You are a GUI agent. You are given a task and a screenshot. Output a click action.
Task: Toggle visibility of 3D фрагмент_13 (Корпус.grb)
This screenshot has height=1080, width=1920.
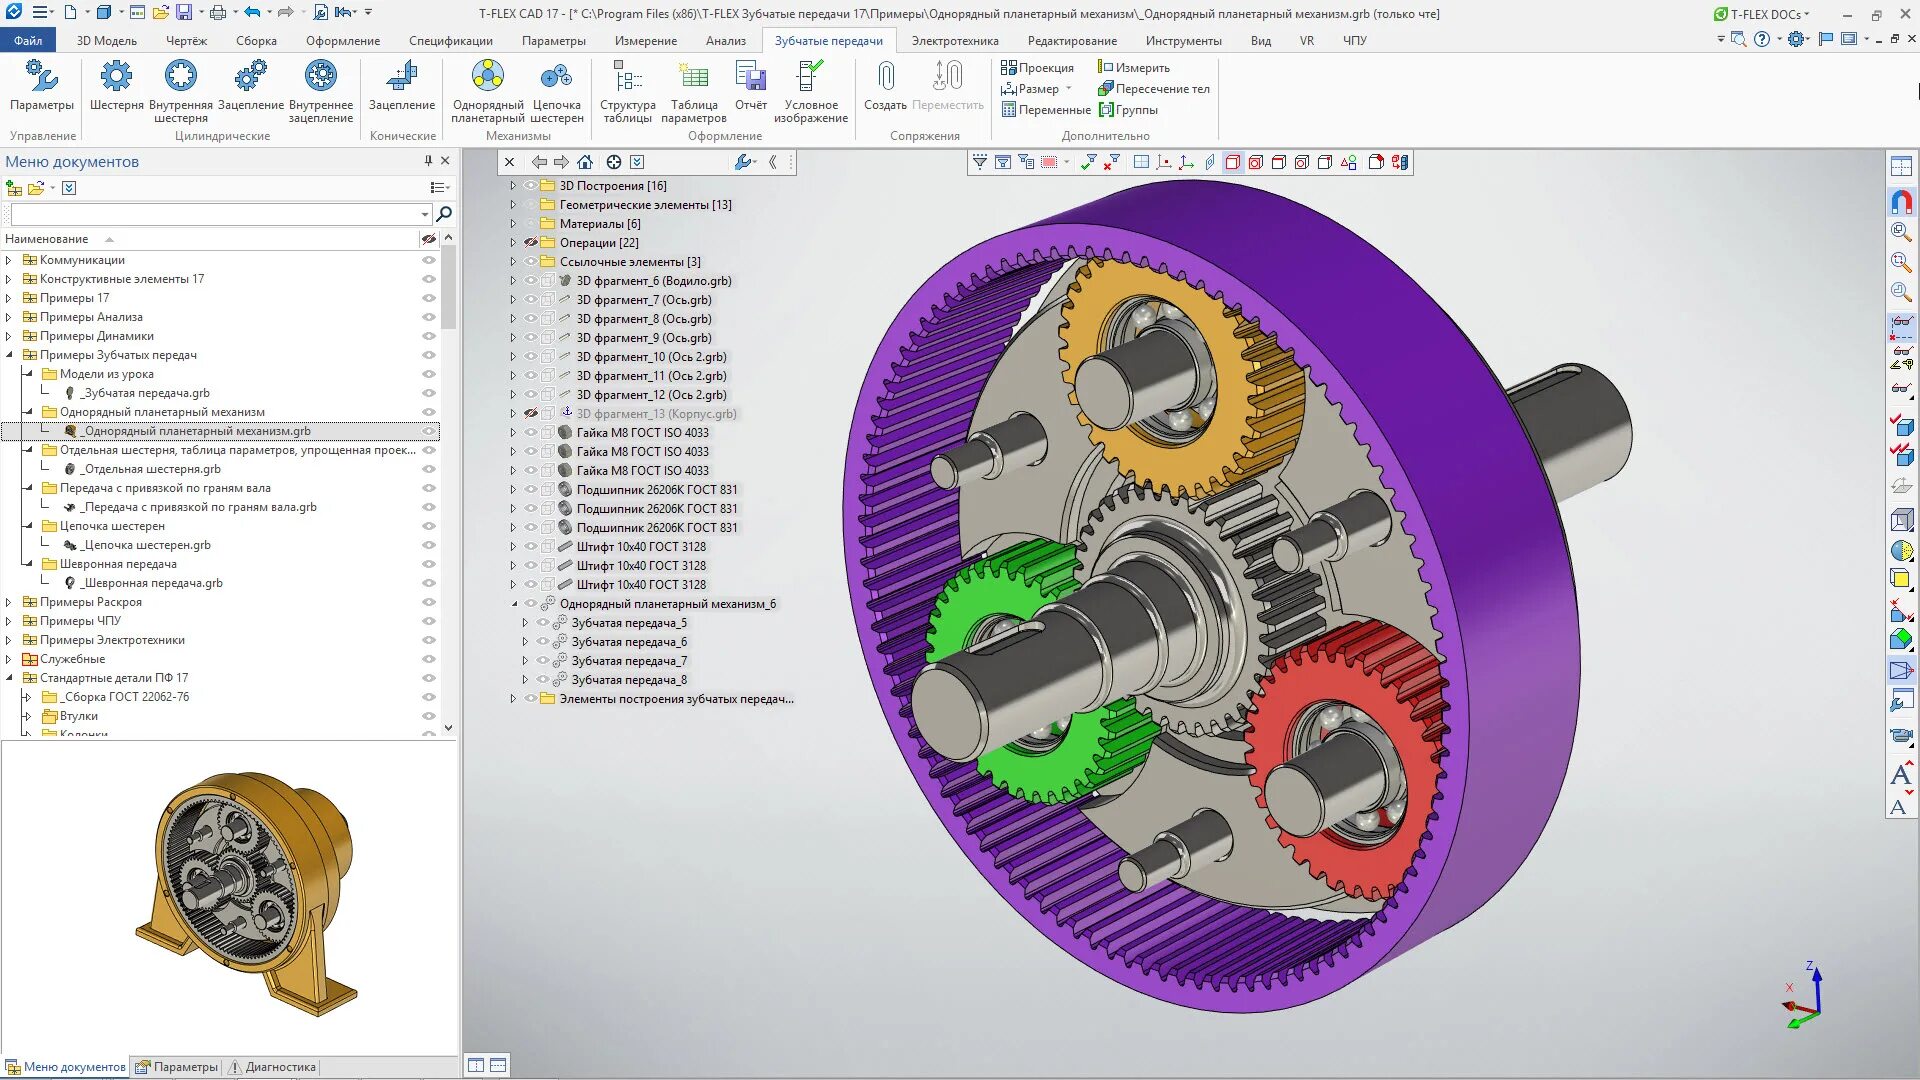coord(531,414)
